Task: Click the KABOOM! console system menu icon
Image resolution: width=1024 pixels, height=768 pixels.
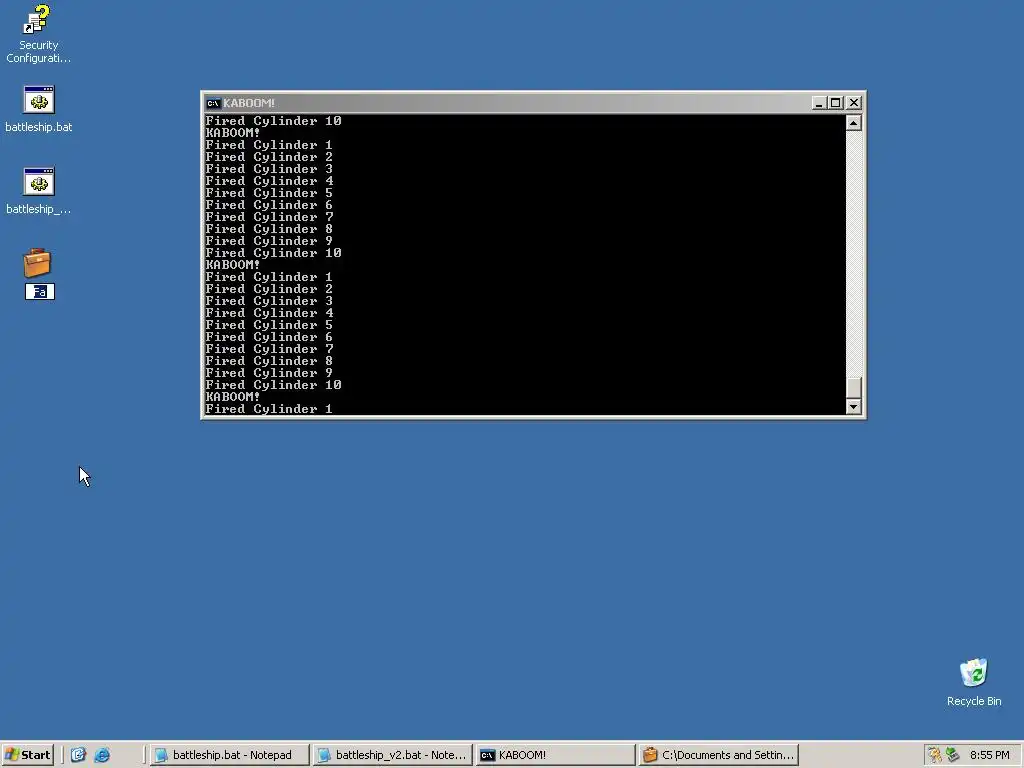Action: [x=213, y=103]
